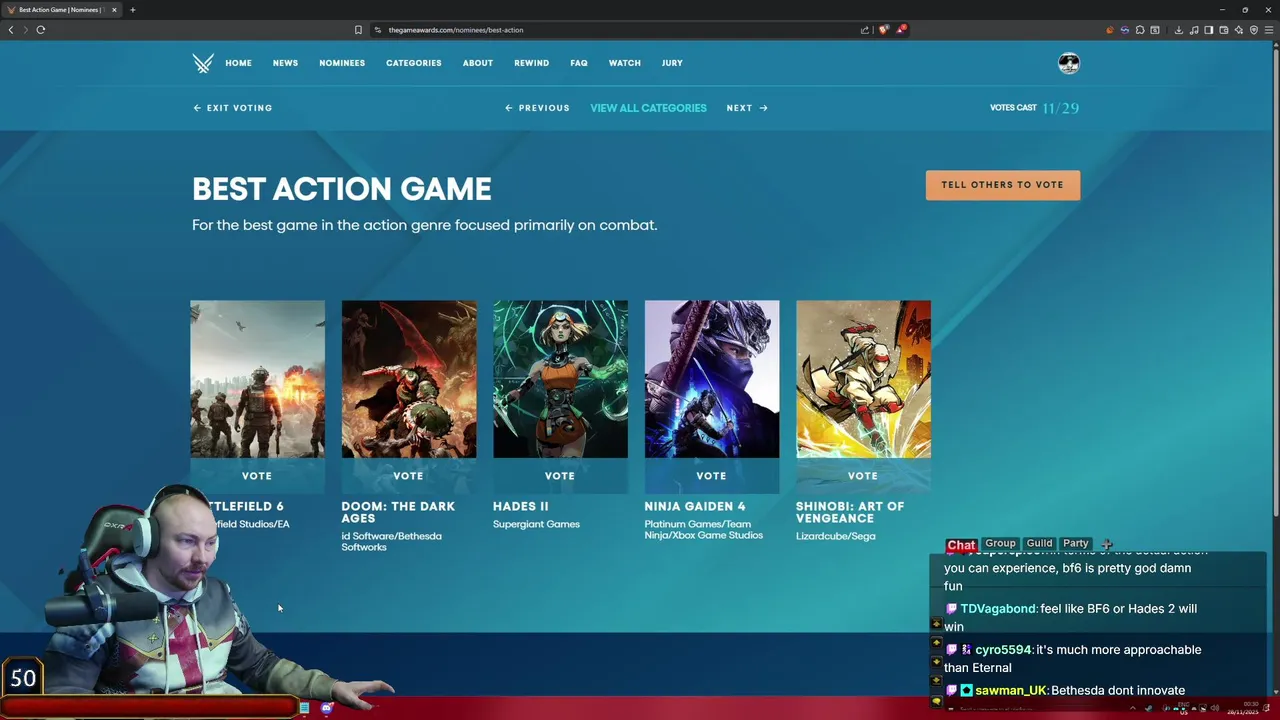Click username sawman_UK in chat
This screenshot has width=1280, height=720.
tap(1010, 691)
